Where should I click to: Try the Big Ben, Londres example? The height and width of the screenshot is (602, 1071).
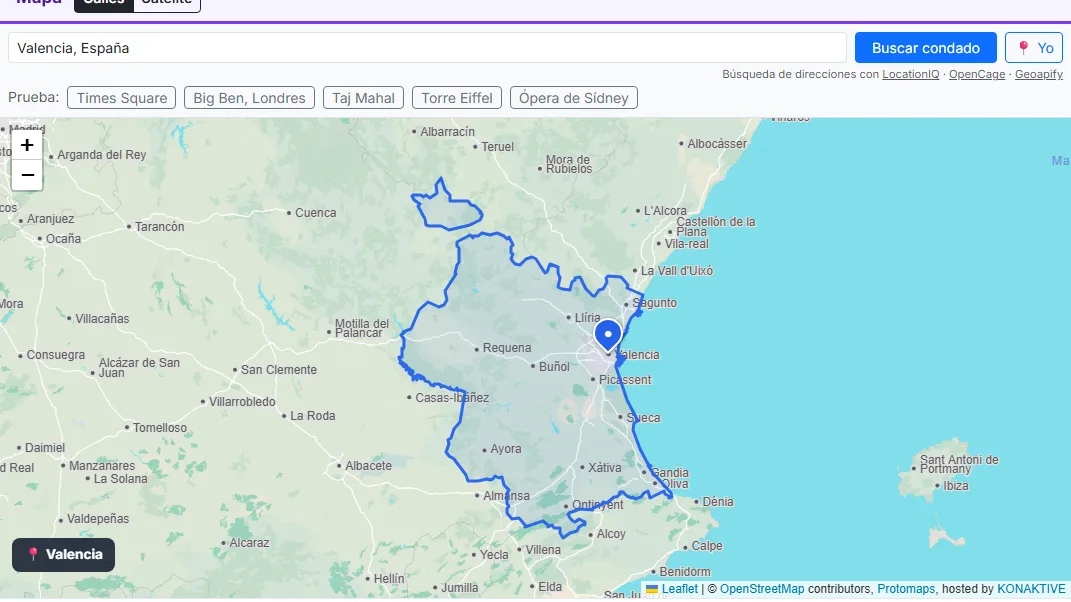[249, 98]
